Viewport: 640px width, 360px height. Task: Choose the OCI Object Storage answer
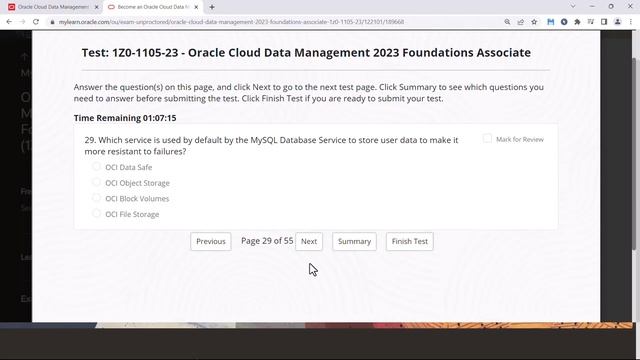96,182
